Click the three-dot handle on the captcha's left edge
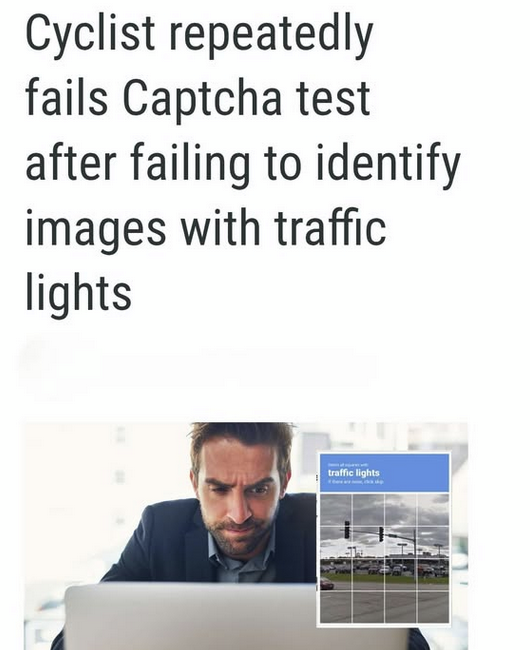 317,478
